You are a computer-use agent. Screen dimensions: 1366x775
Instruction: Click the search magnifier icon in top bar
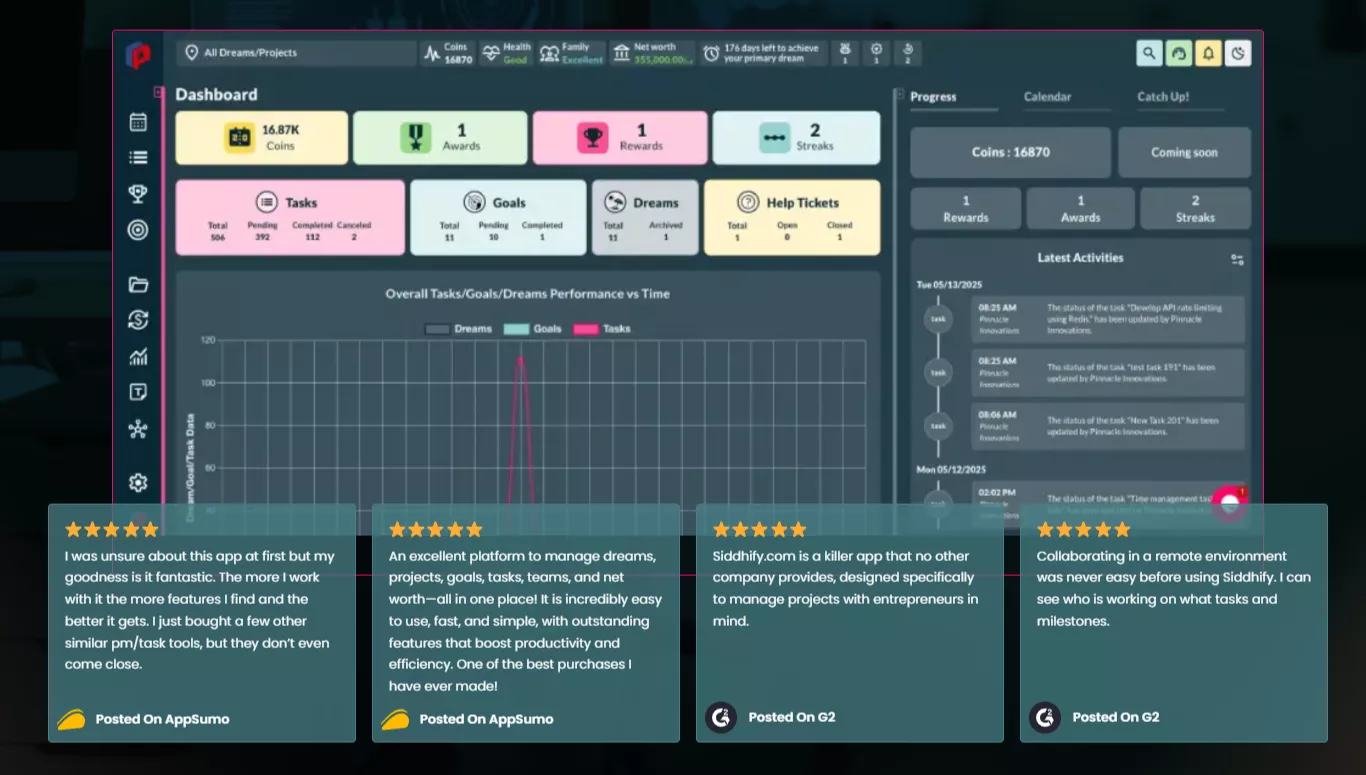[x=1149, y=53]
